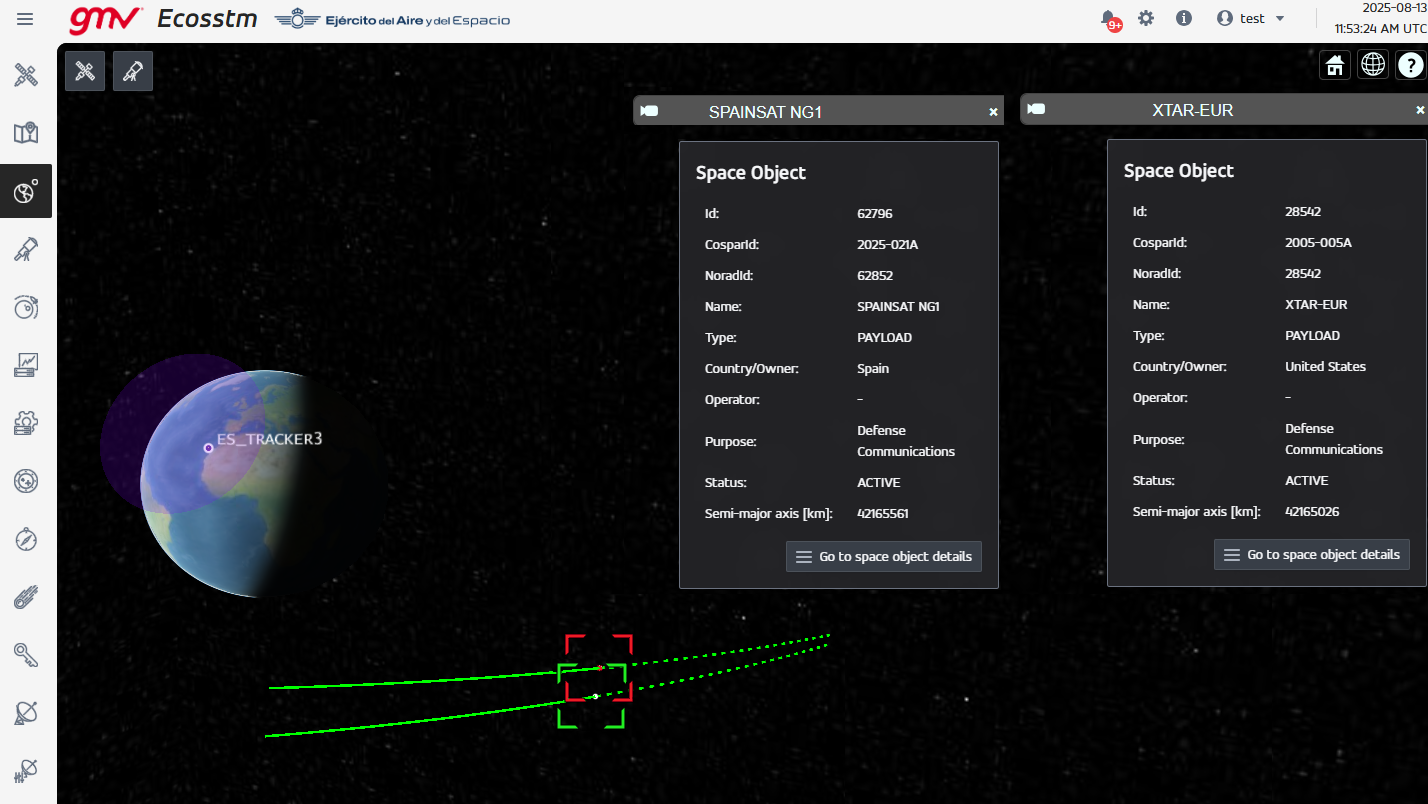Screen dimensions: 1428x804
Task: Collapse the XTAR-EUR panel header
Action: coord(1192,110)
